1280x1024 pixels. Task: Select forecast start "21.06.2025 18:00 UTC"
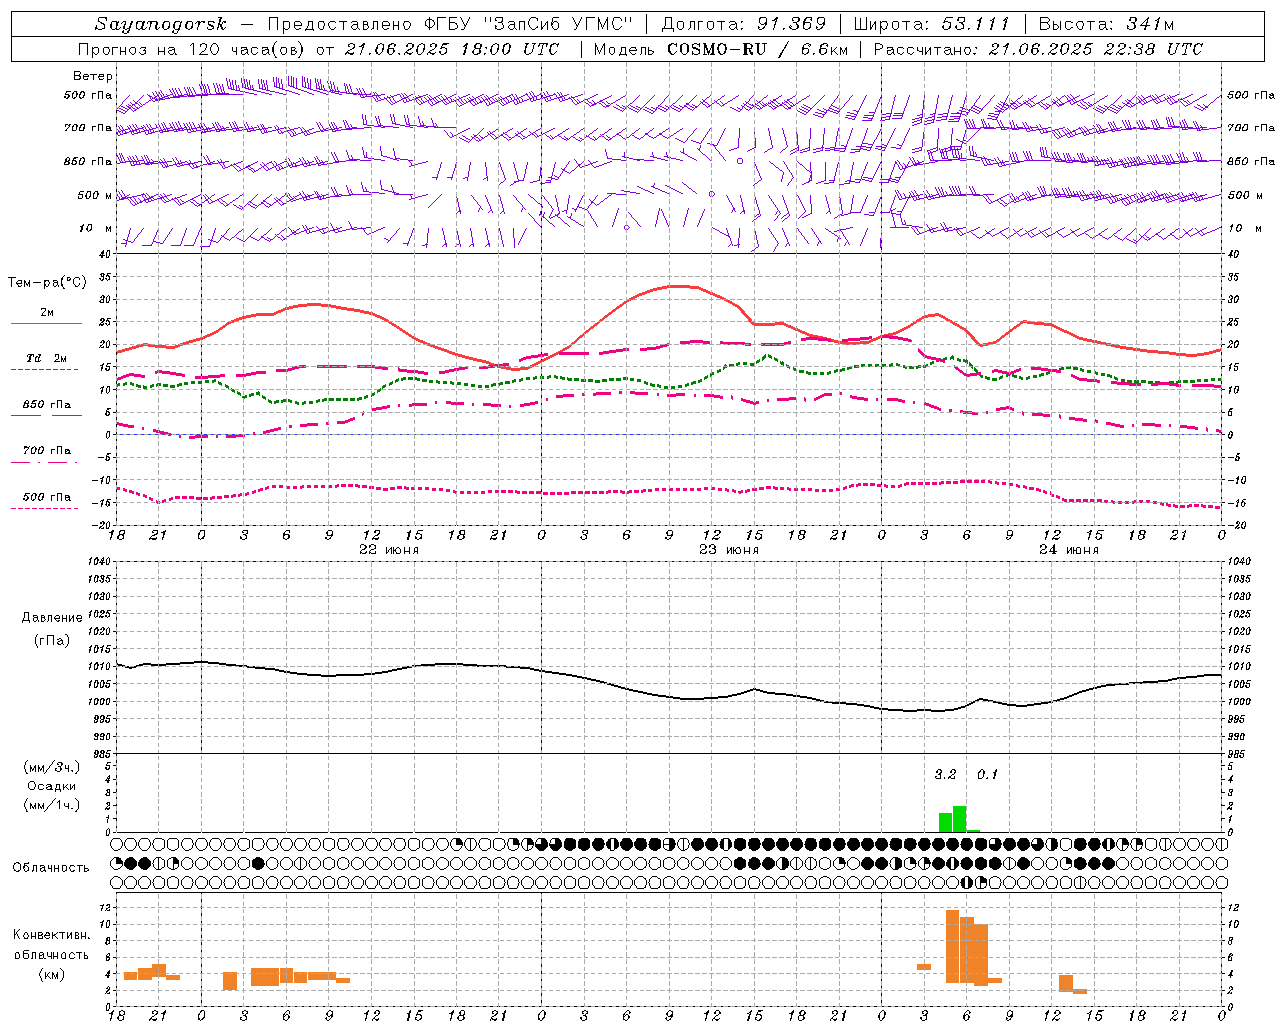(452, 49)
